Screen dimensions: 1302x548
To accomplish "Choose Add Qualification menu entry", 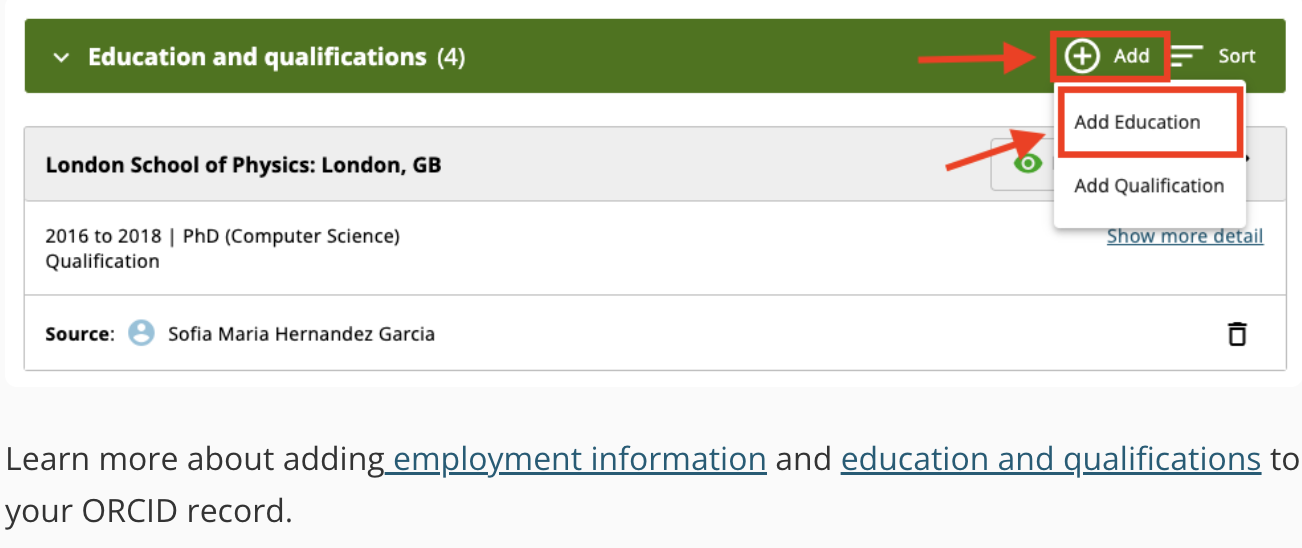I will [x=1149, y=185].
